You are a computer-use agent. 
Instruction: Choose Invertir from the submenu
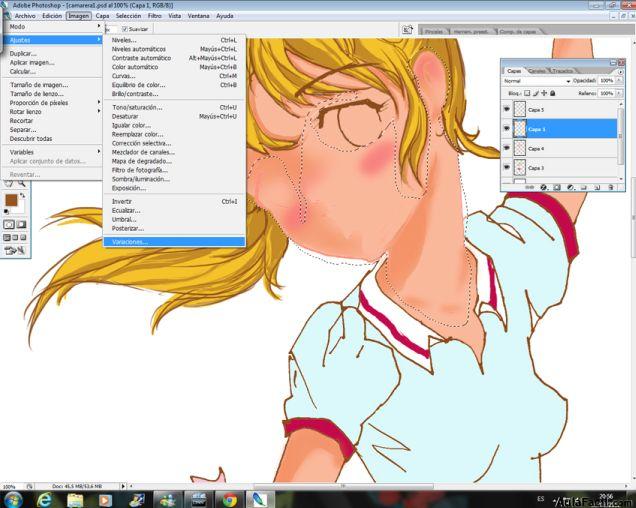pos(174,201)
